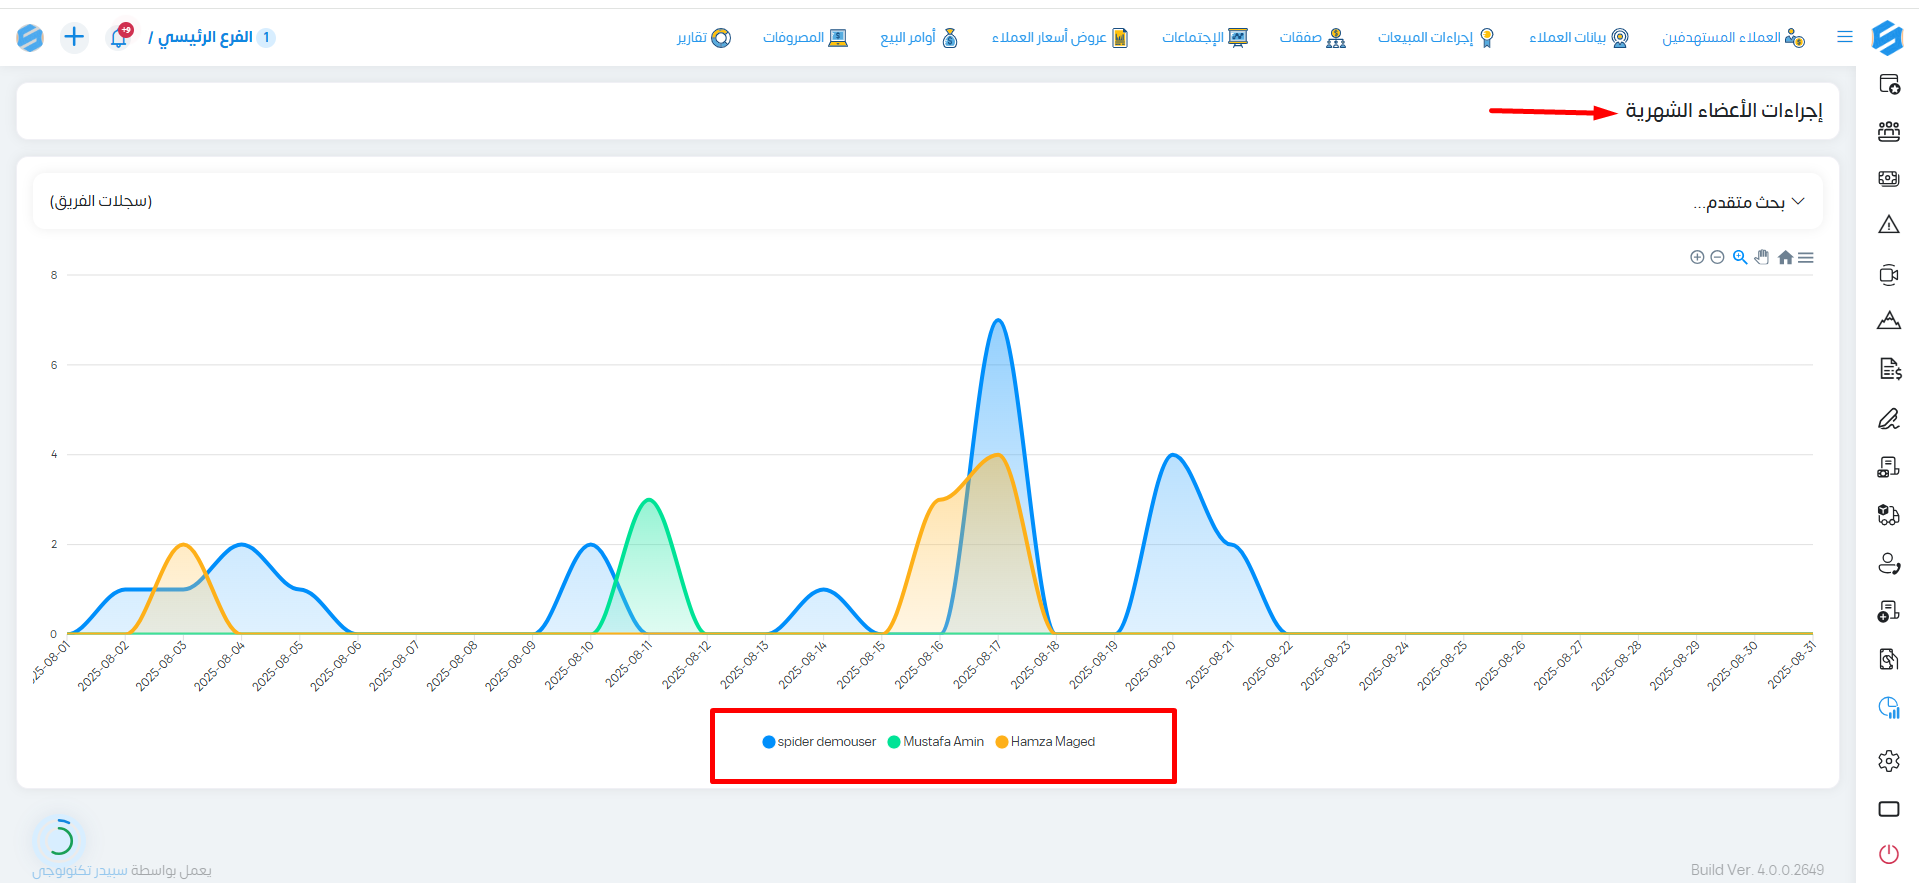The image size is (1919, 883).
Task: Open the صفقات menu
Action: coord(1312,37)
